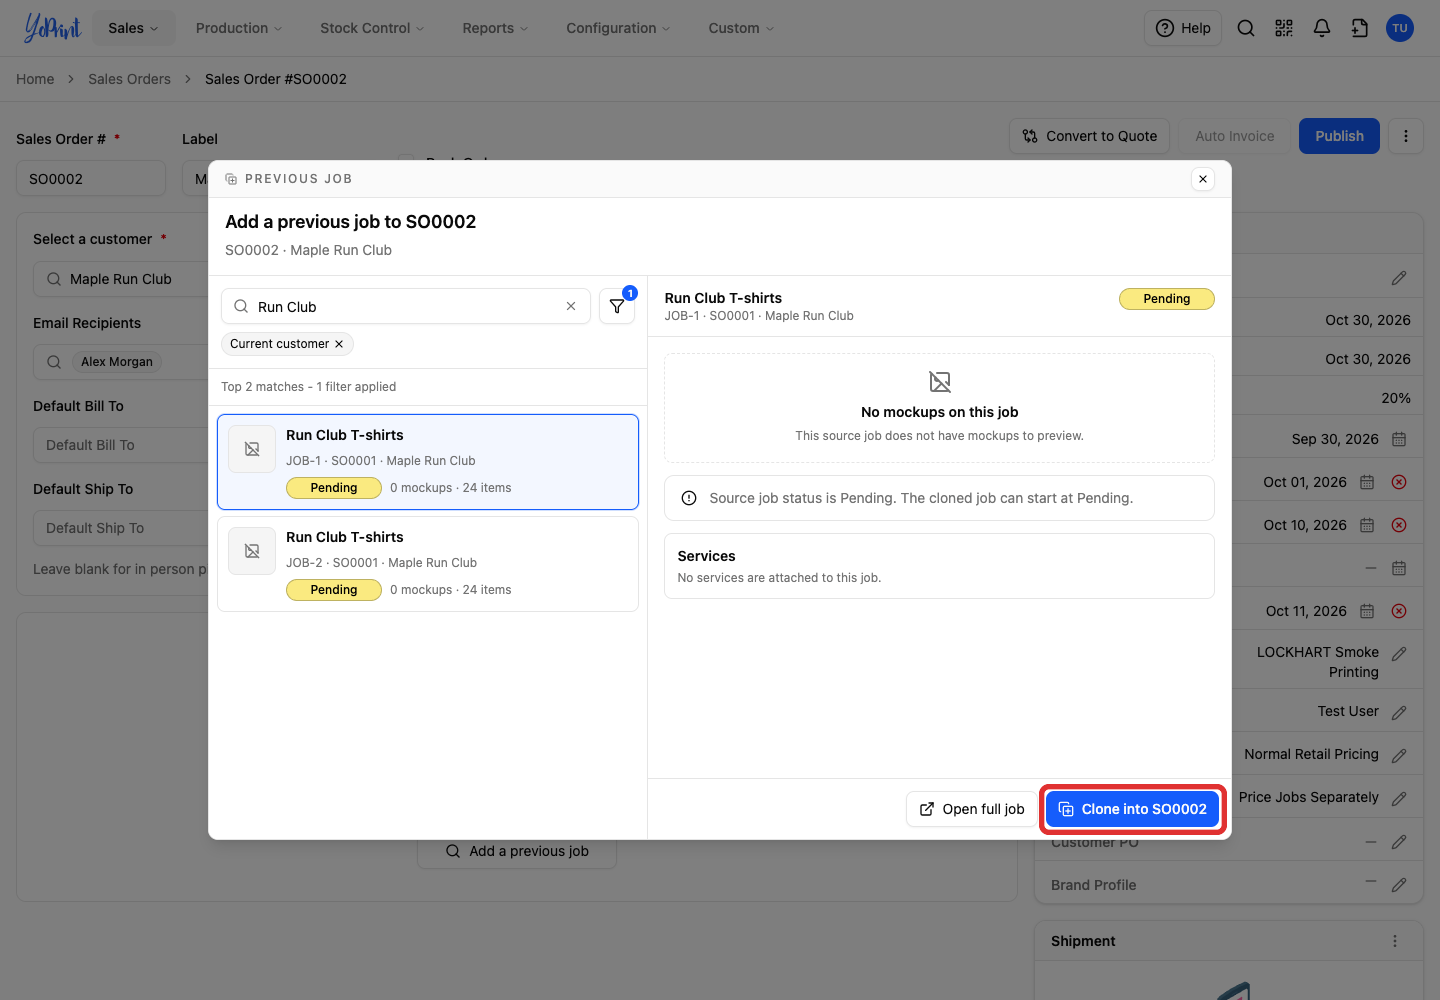
Task: Open the Production menu
Action: pos(239,28)
